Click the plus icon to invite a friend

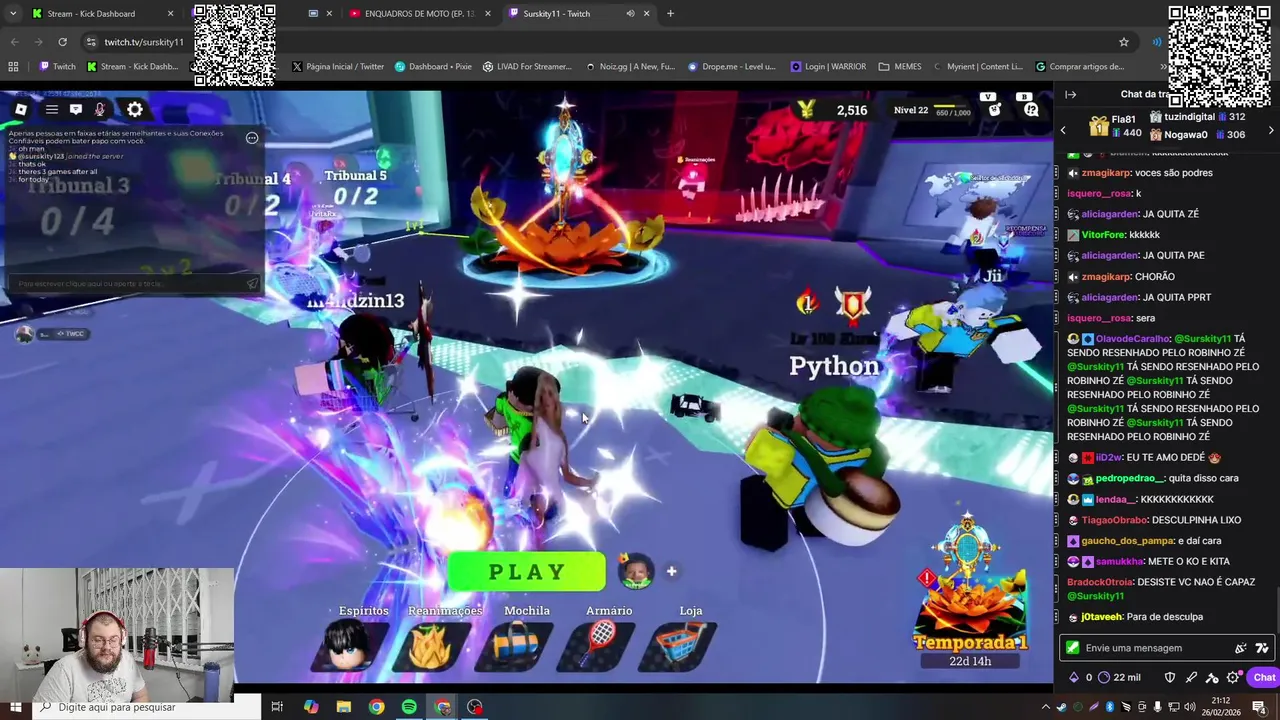pos(671,571)
